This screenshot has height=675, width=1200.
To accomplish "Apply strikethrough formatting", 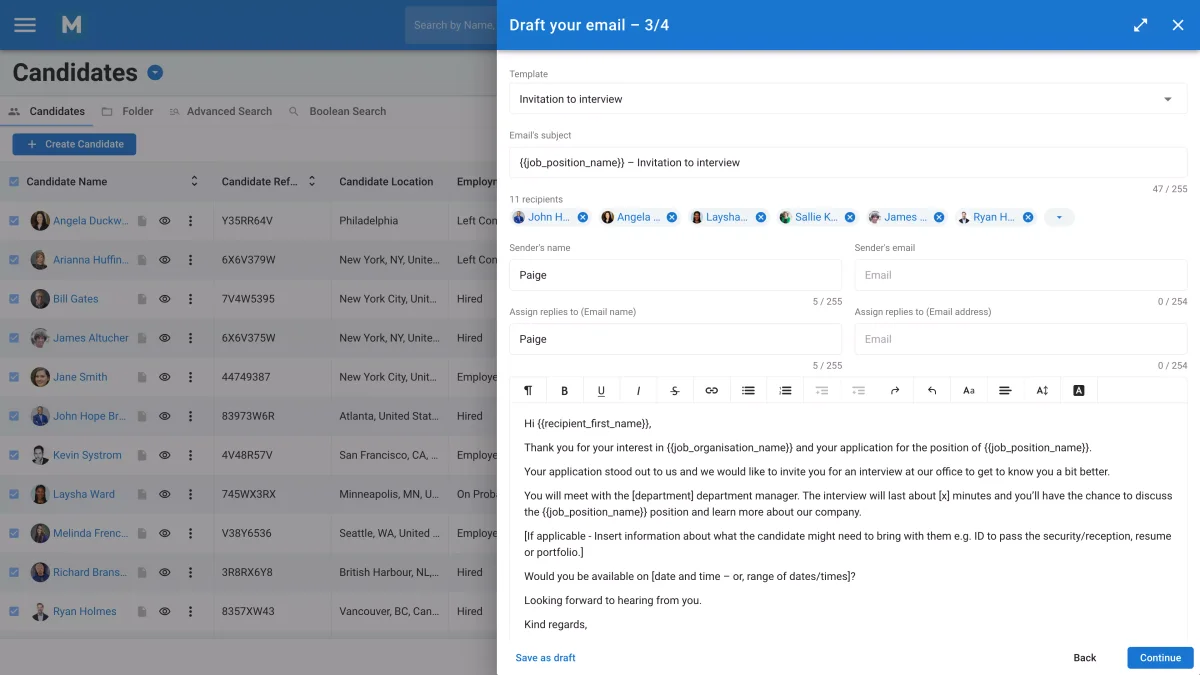I will [x=675, y=390].
